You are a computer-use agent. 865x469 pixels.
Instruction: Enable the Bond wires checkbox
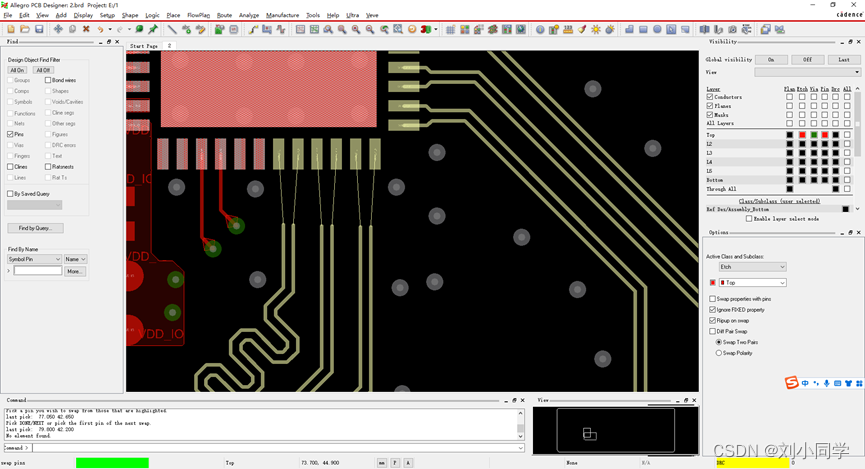48,80
